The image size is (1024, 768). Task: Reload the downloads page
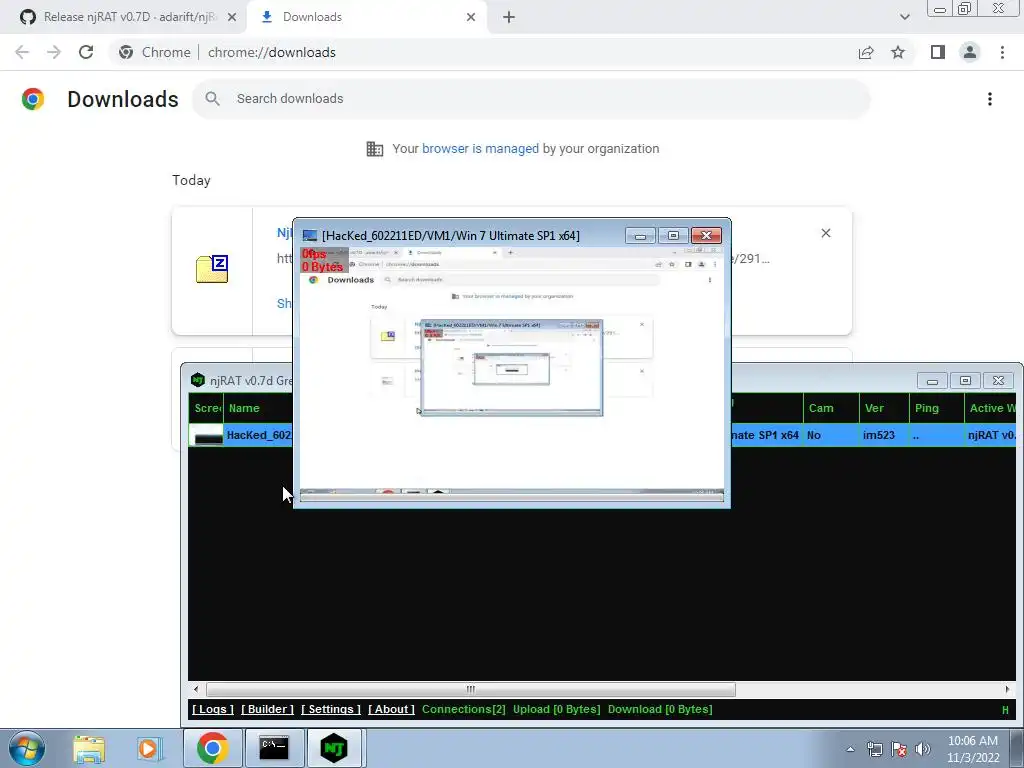pyautogui.click(x=86, y=52)
